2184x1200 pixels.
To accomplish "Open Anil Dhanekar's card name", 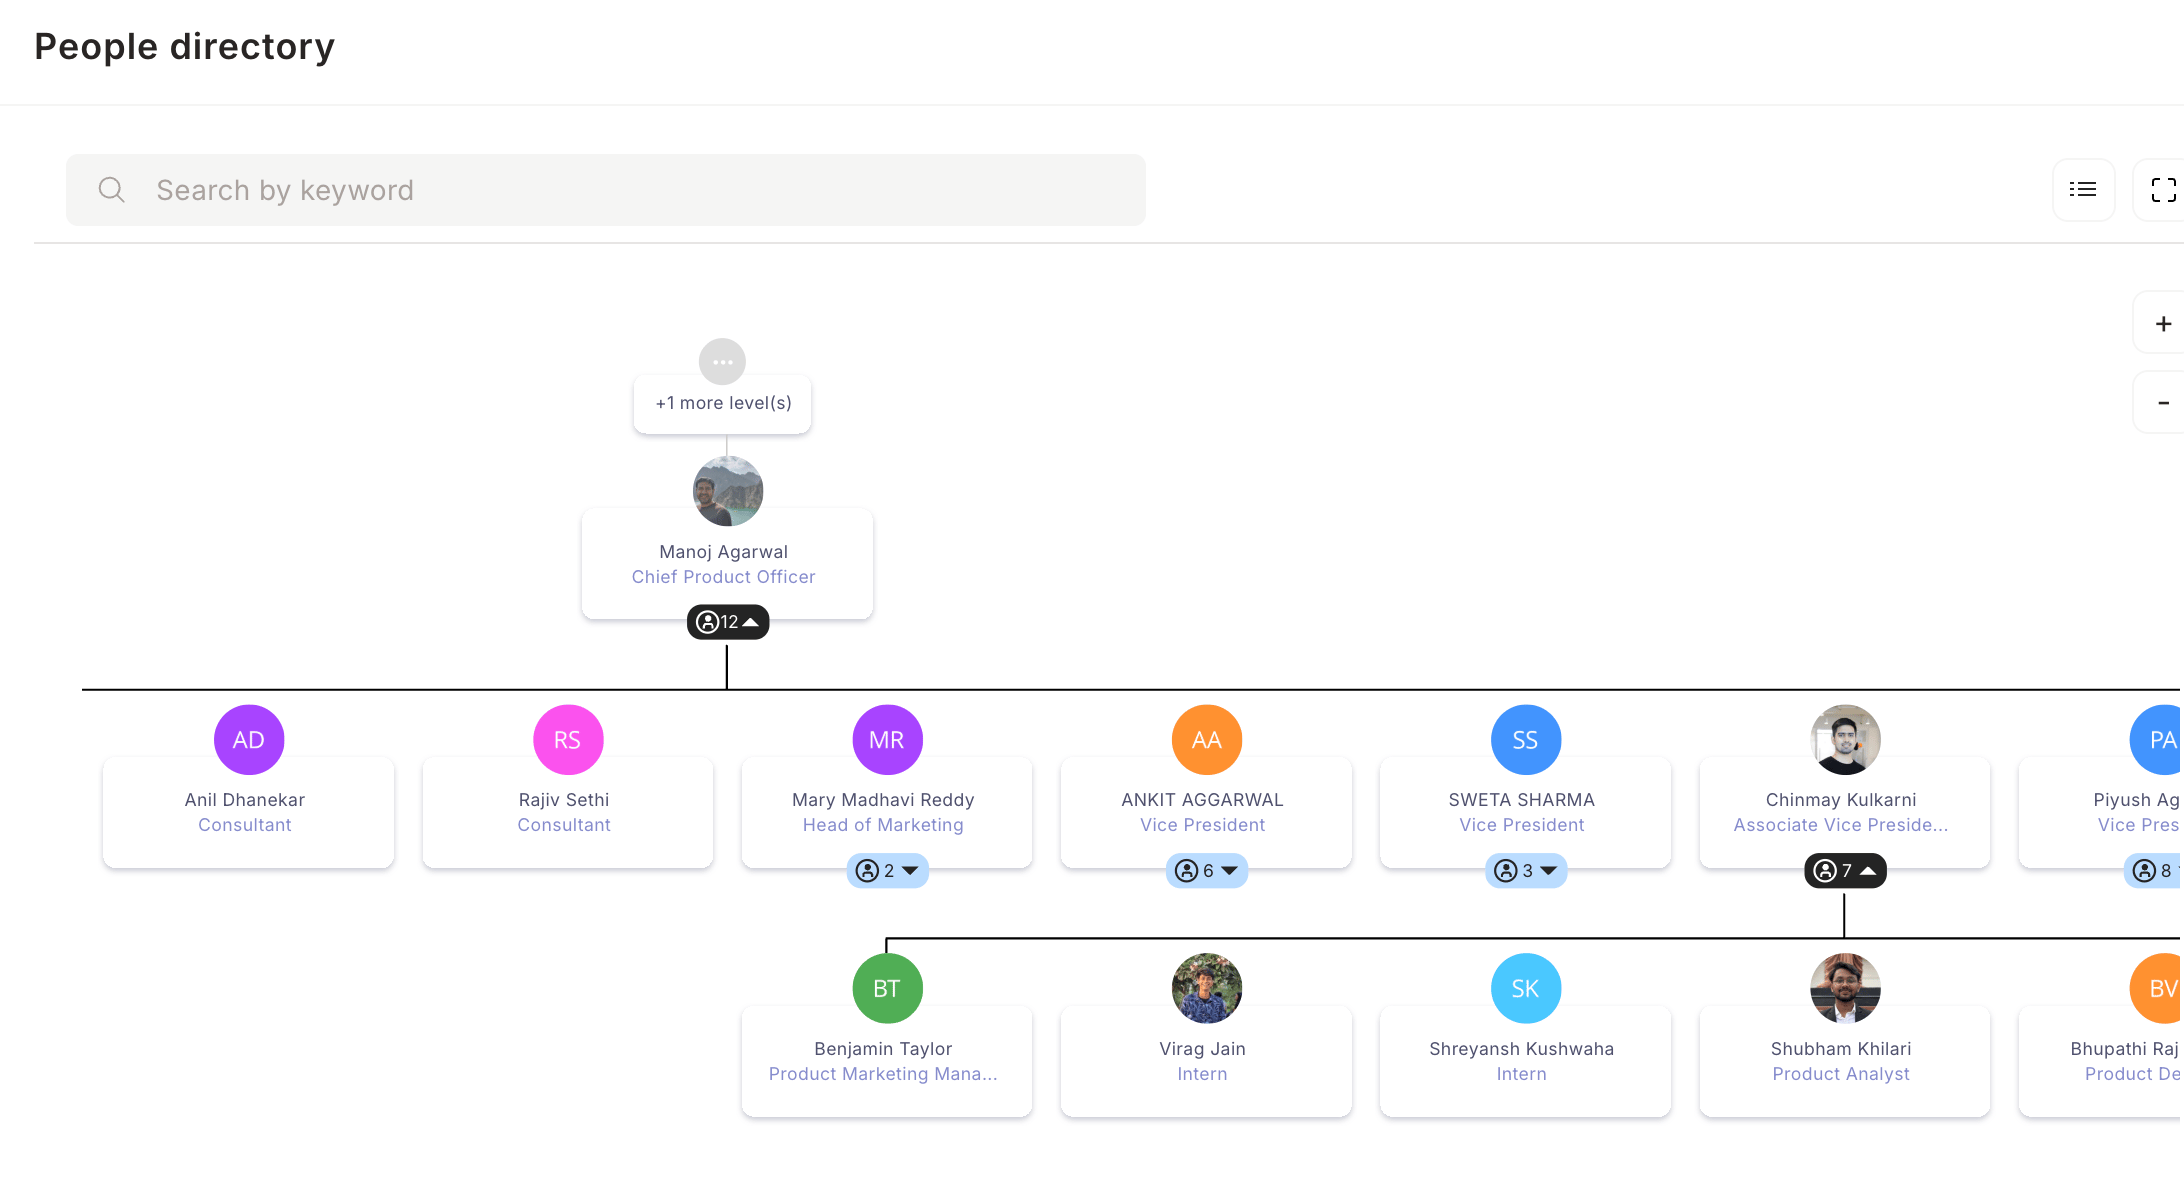I will 245,800.
